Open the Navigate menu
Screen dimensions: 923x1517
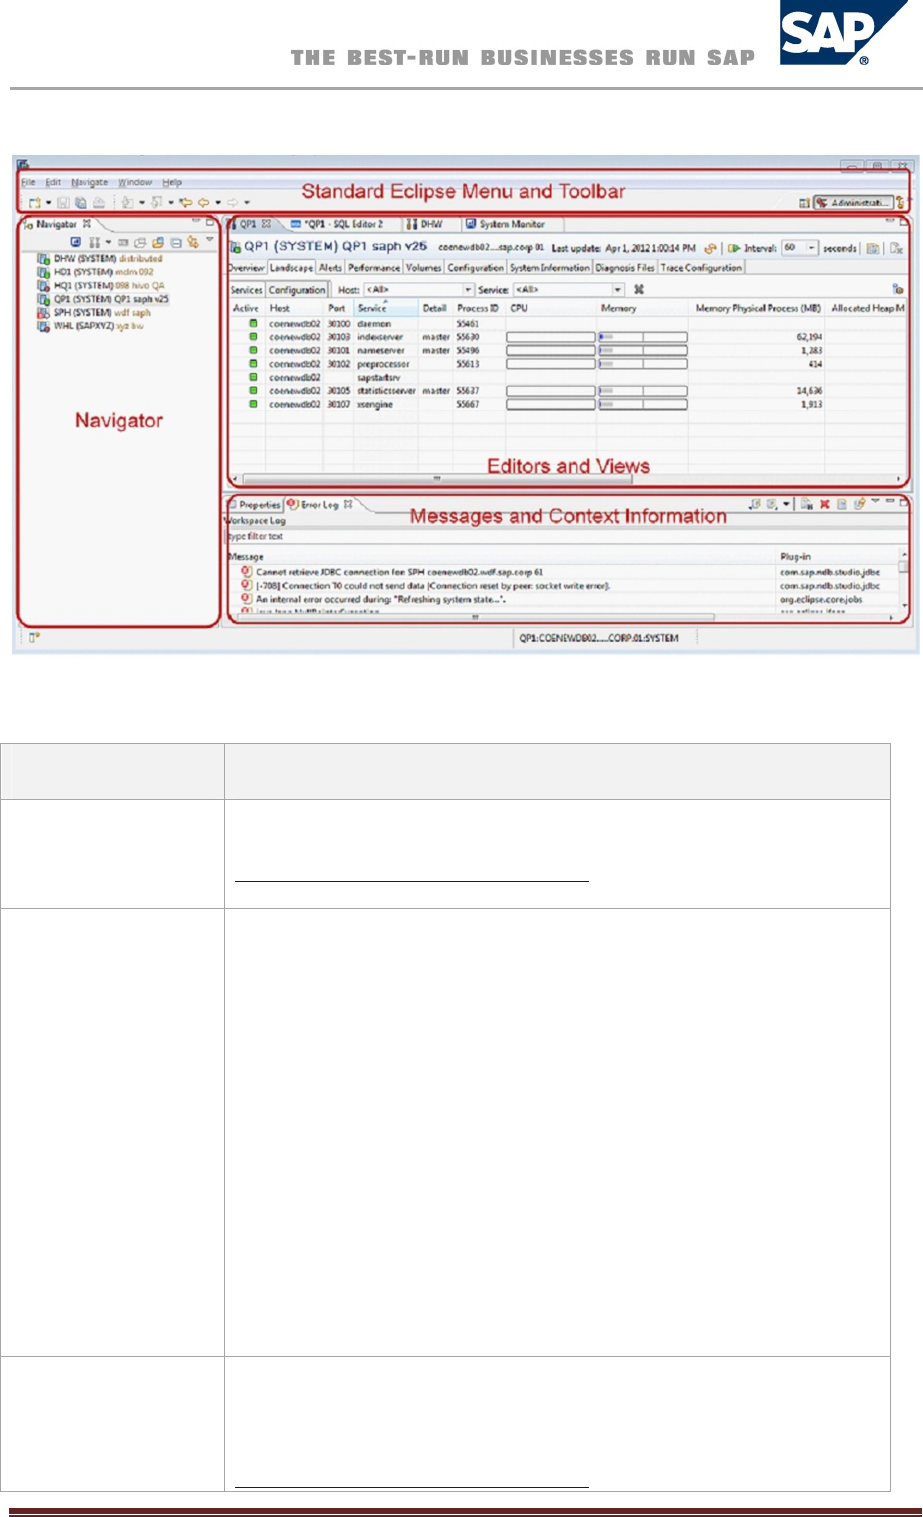pyautogui.click(x=89, y=183)
